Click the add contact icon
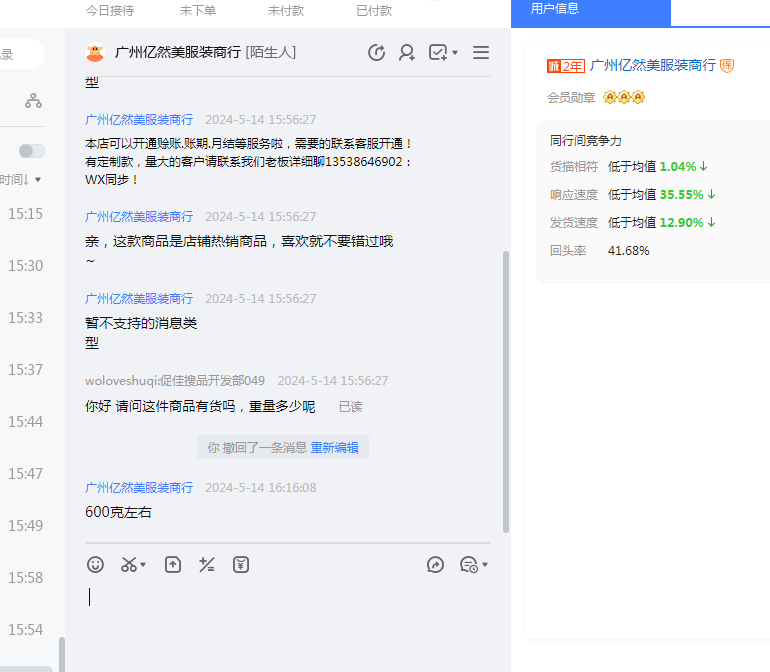The height and width of the screenshot is (672, 770). pos(407,53)
